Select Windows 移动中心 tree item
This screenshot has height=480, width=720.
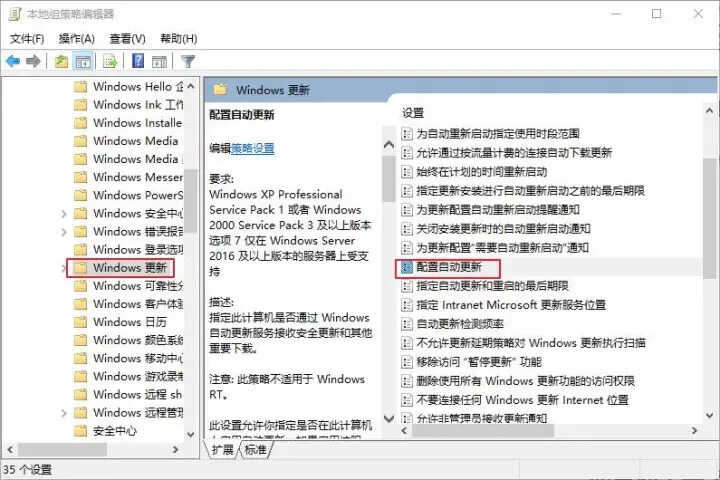point(138,358)
